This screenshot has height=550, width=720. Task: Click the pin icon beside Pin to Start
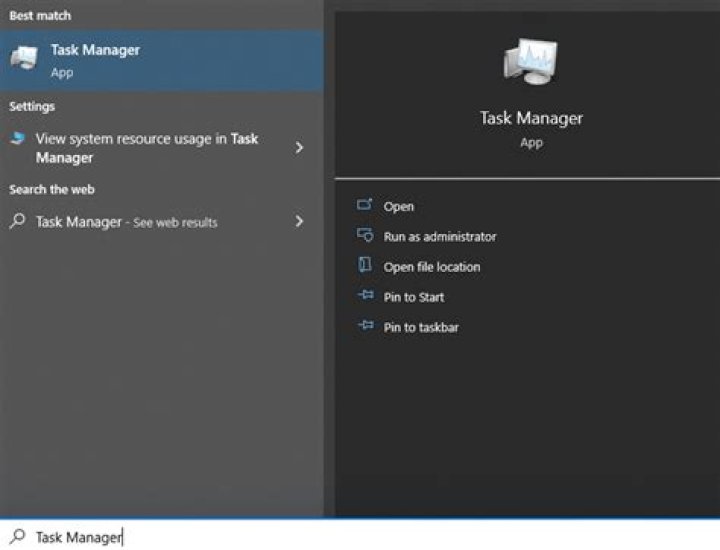coord(364,297)
